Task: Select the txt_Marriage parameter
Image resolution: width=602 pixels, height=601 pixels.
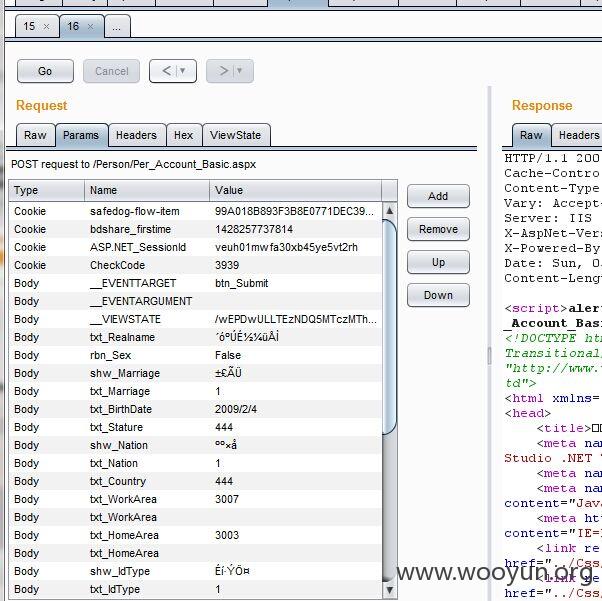Action: (195, 392)
